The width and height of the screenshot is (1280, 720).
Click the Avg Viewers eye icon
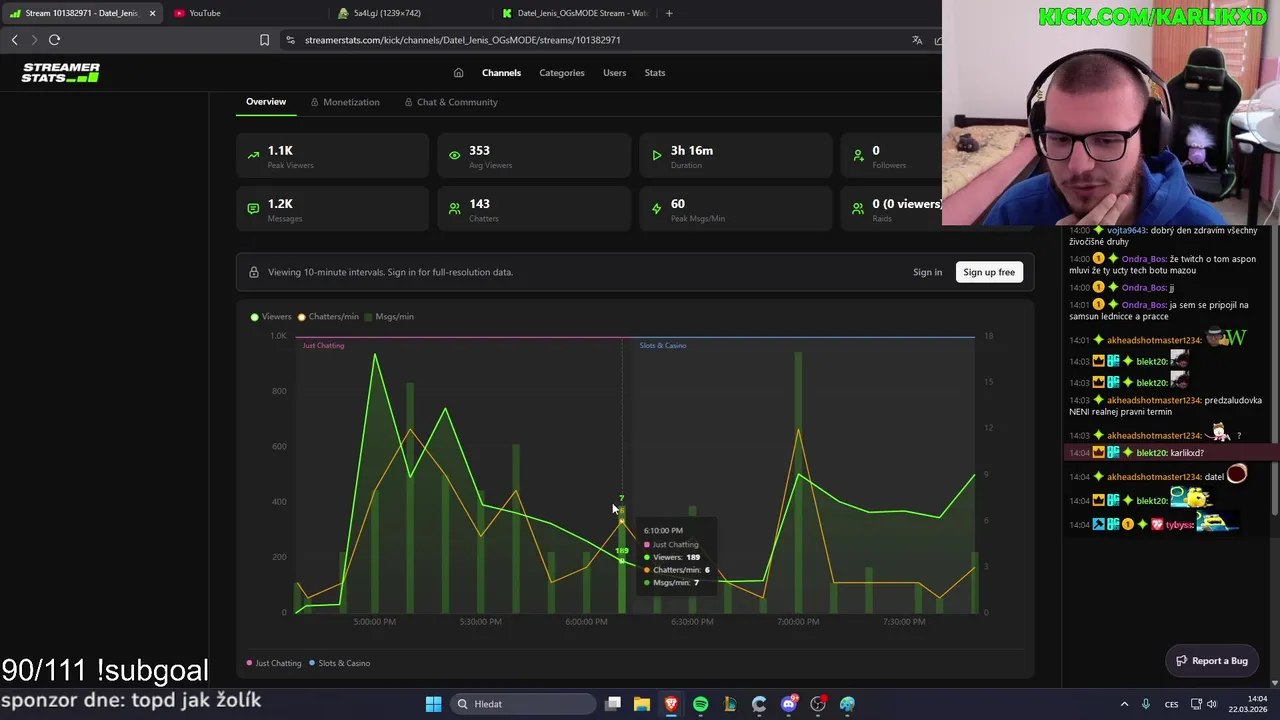tap(455, 155)
